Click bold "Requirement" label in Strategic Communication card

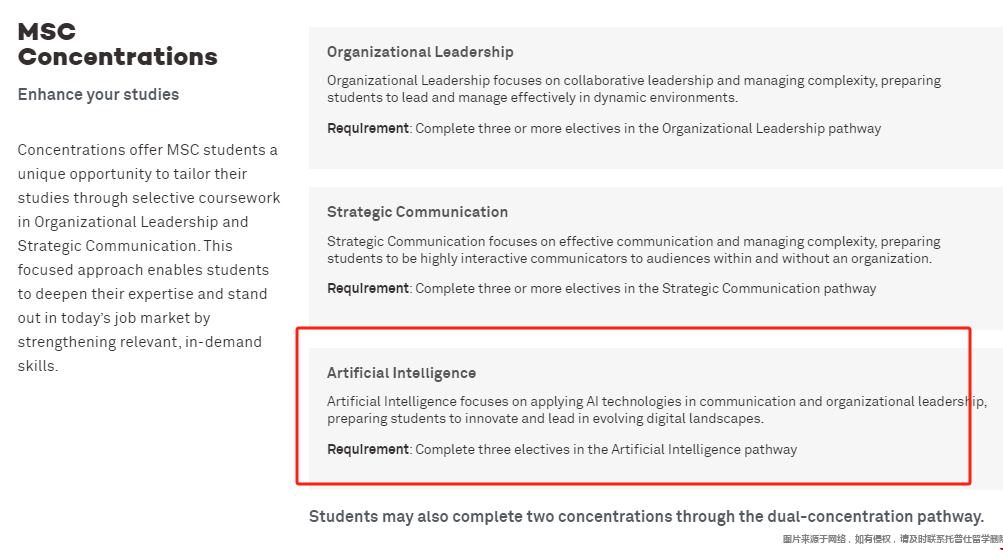[367, 288]
